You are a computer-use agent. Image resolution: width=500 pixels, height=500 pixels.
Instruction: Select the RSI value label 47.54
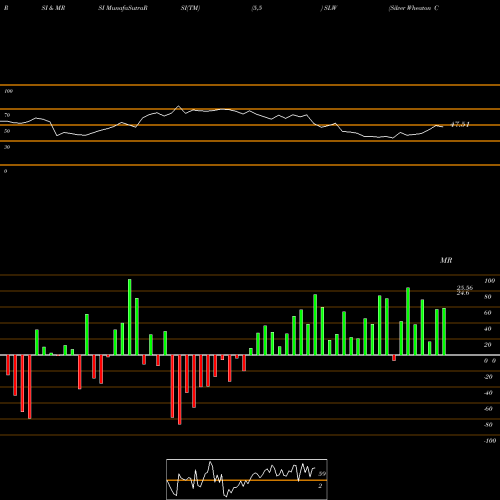coord(460,125)
